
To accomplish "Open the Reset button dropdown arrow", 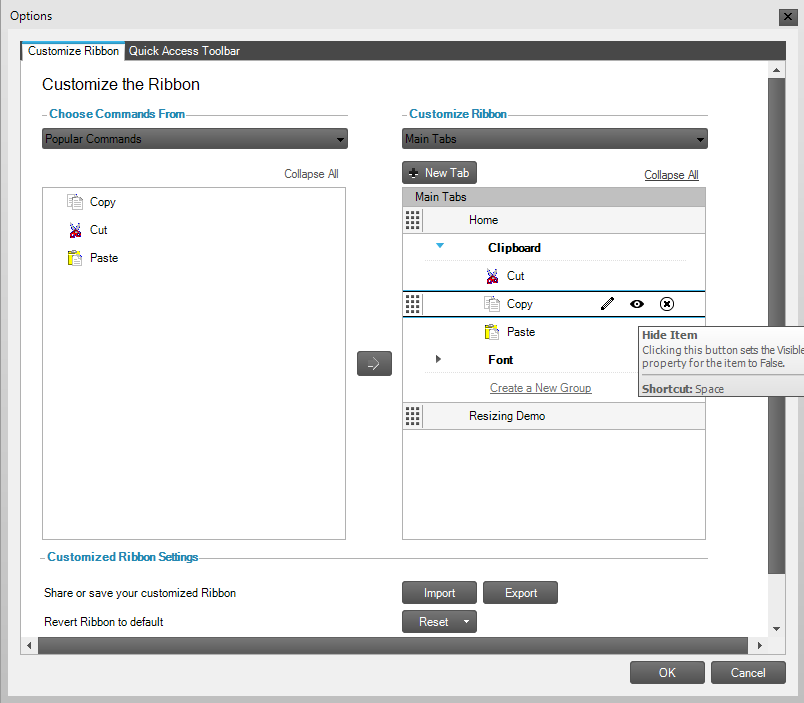I will (x=466, y=622).
